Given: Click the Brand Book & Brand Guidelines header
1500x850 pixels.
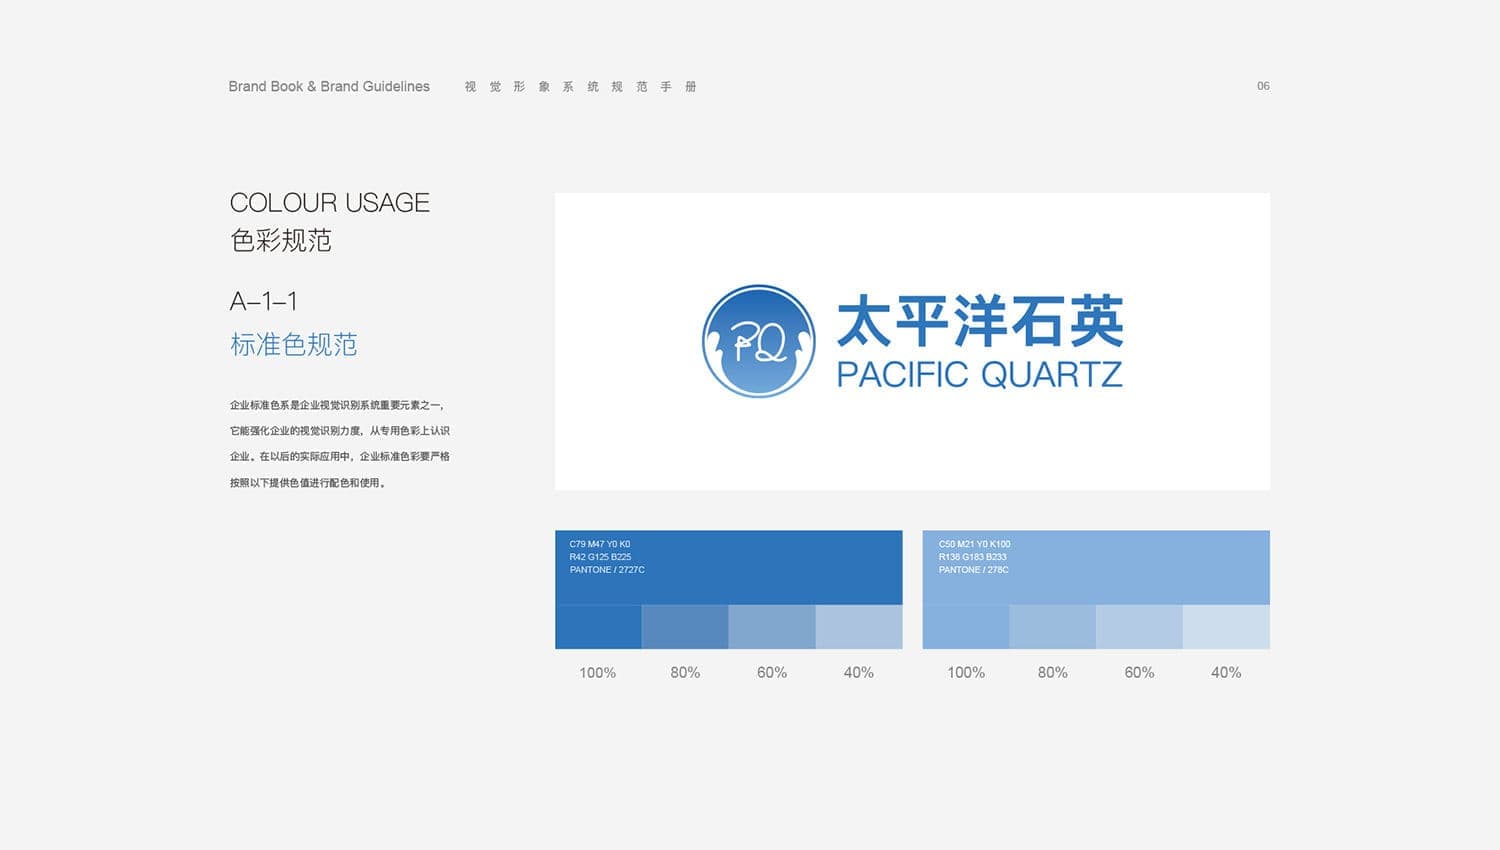Looking at the screenshot, I should coord(329,87).
